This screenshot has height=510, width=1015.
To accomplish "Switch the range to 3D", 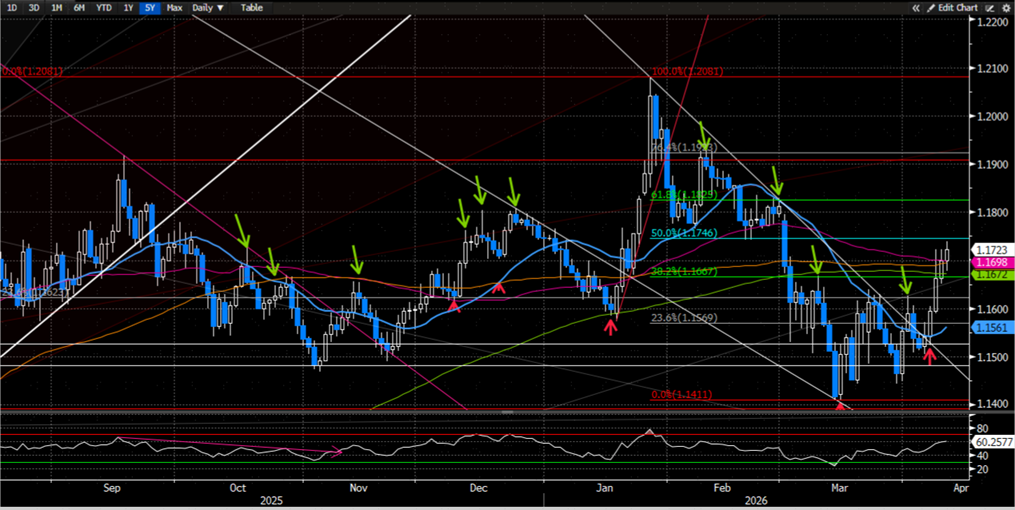I will click(34, 8).
